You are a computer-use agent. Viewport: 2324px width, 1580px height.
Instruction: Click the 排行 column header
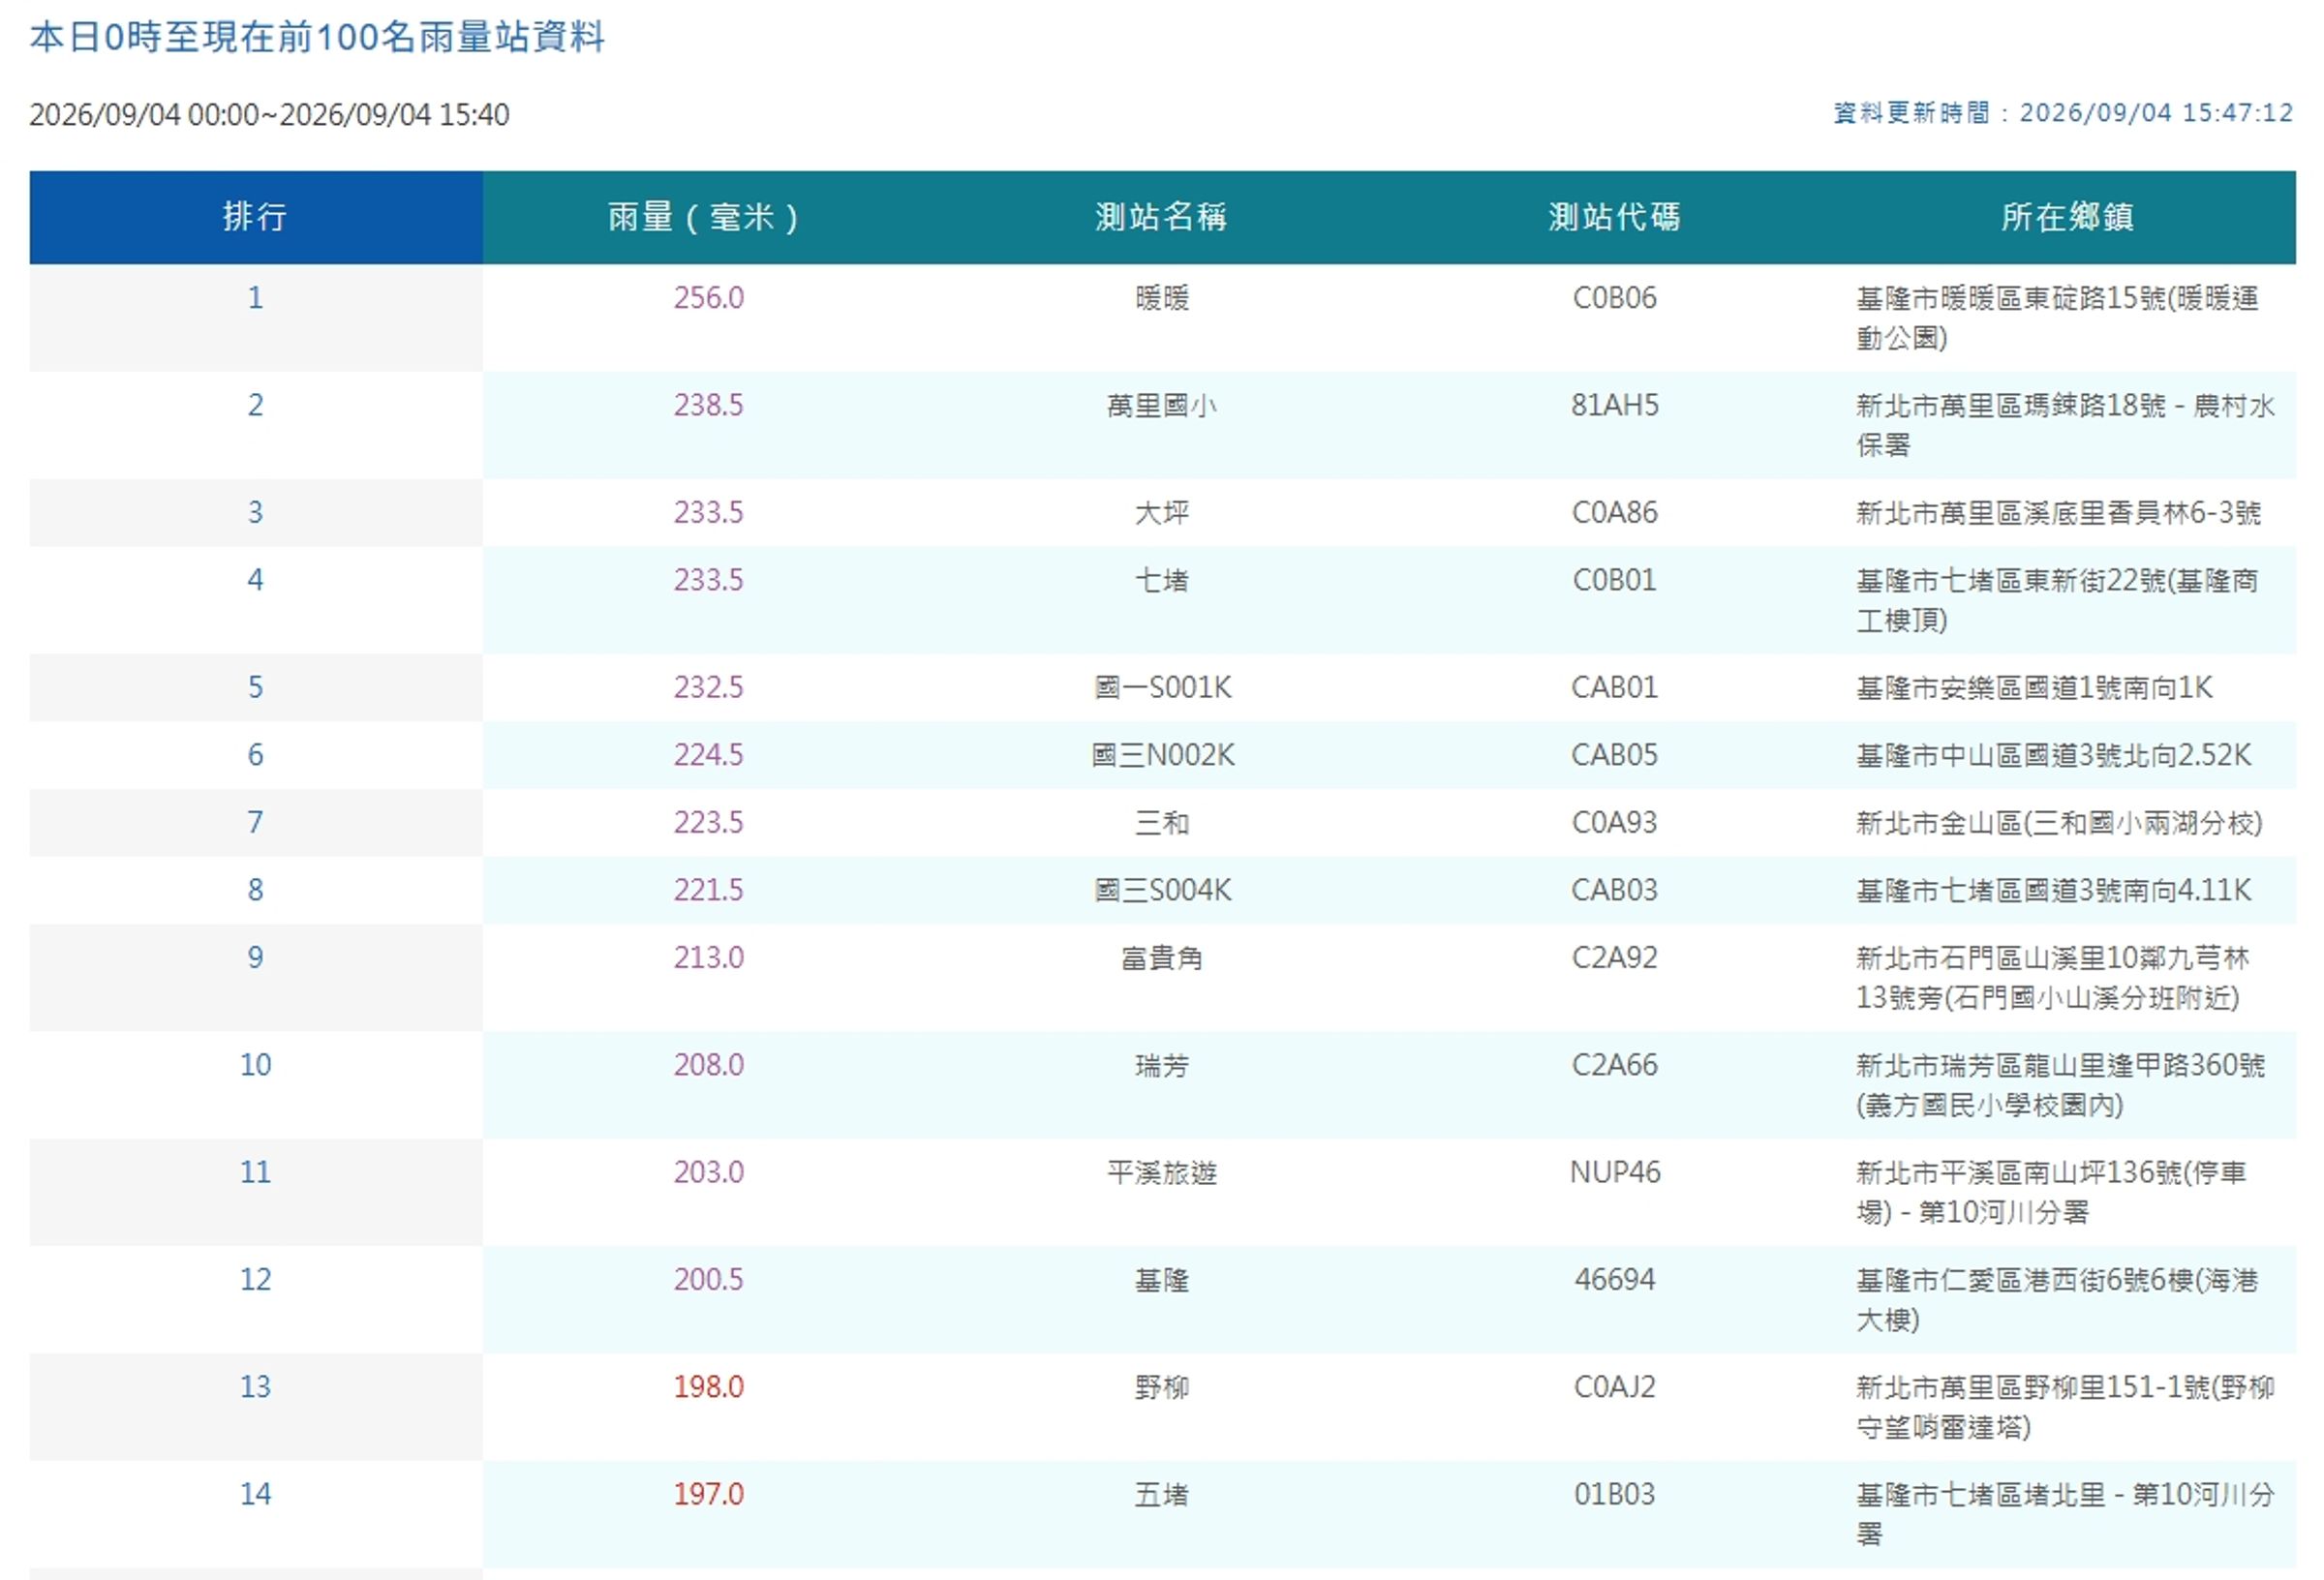point(255,217)
